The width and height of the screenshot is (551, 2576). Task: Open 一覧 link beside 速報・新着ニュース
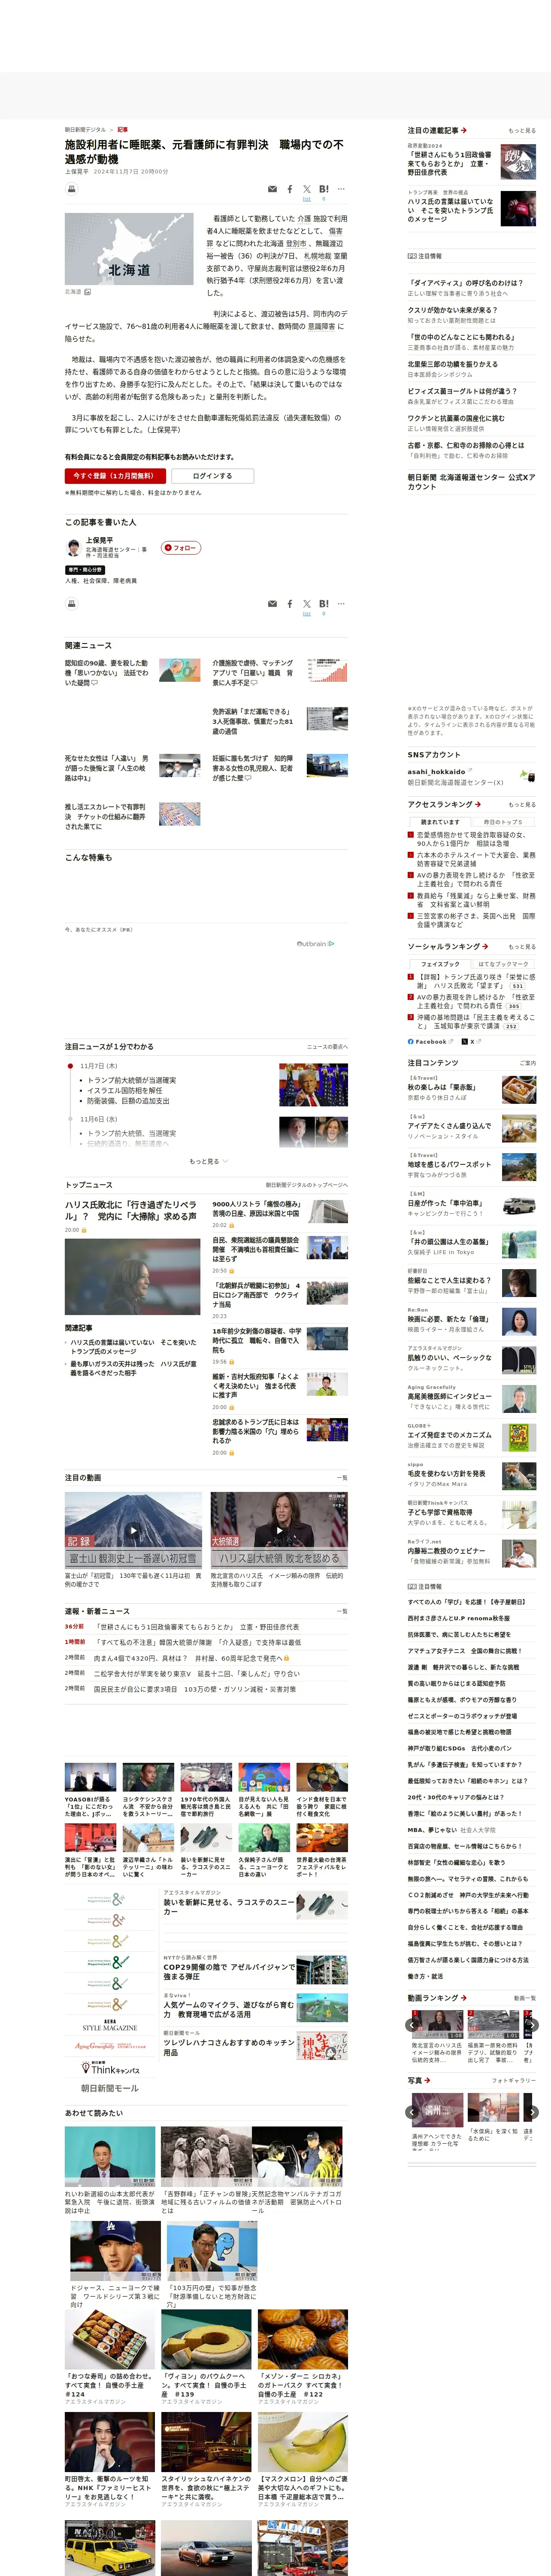point(342,1611)
